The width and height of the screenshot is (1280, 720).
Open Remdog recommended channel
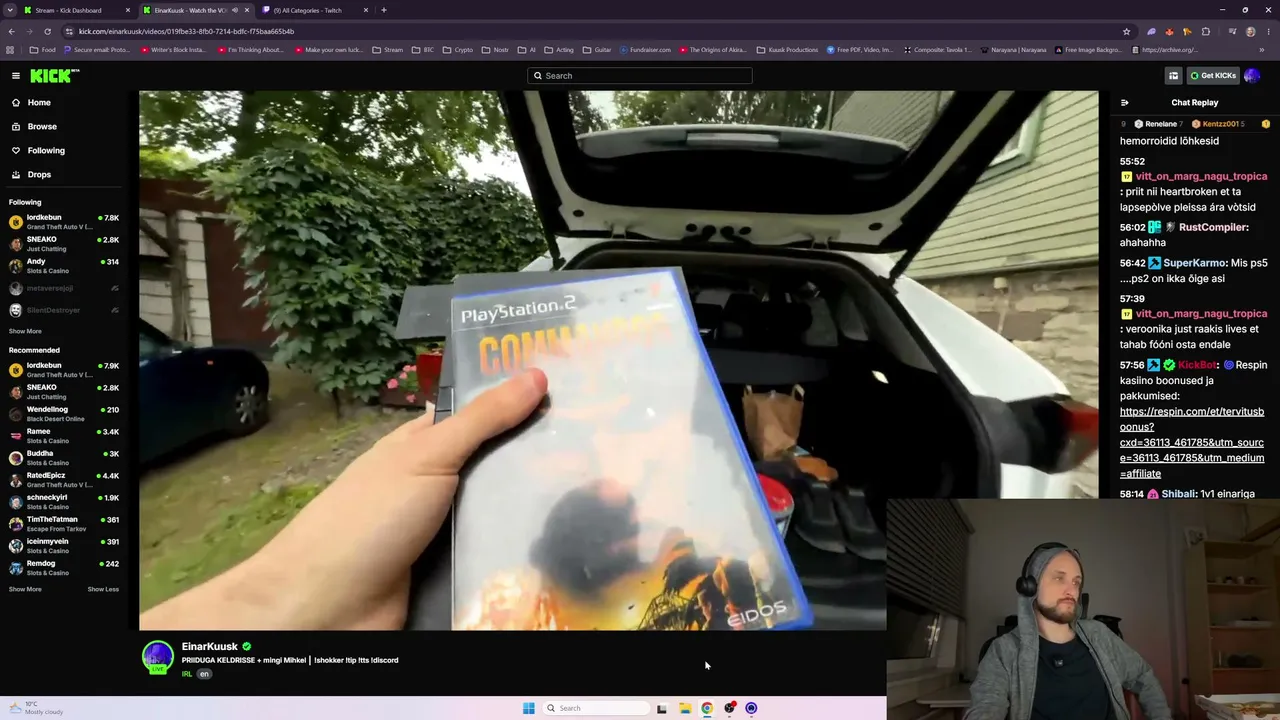pos(64,568)
